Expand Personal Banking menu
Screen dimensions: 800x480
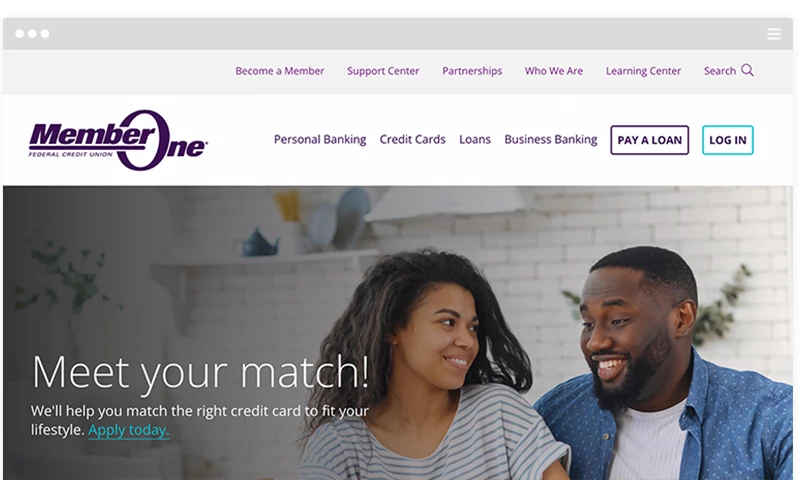pyautogui.click(x=320, y=139)
